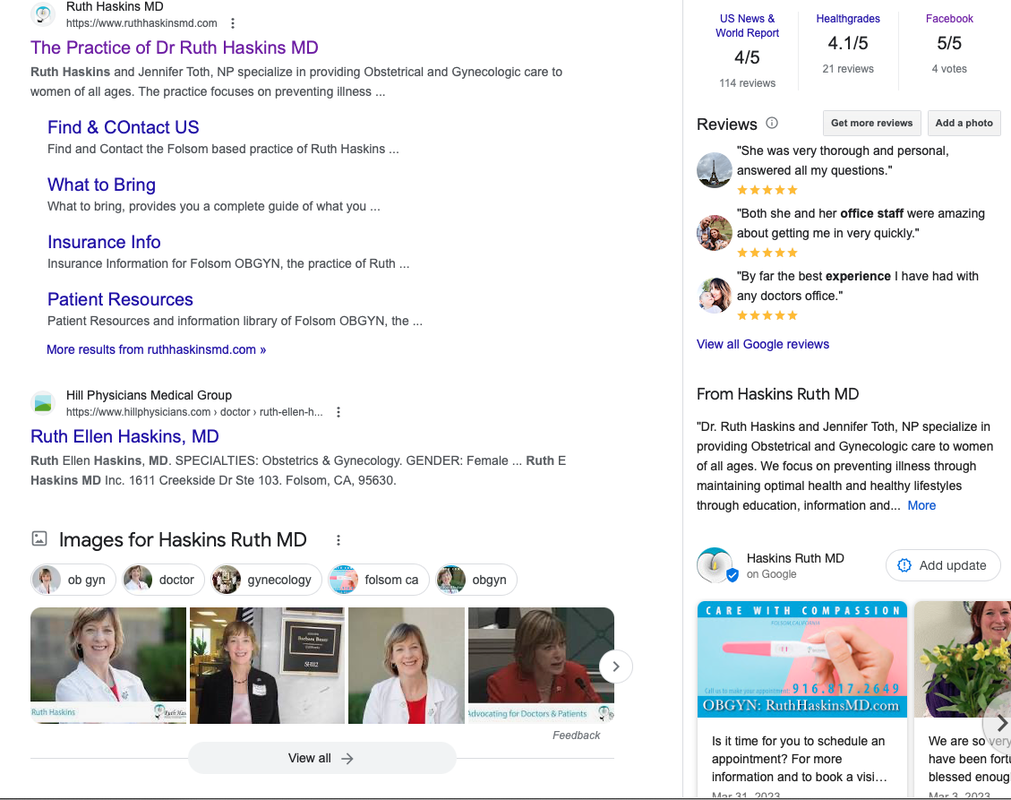
Task: Open the first image thumbnail captioned Ruth Haskins
Action: pos(108,665)
